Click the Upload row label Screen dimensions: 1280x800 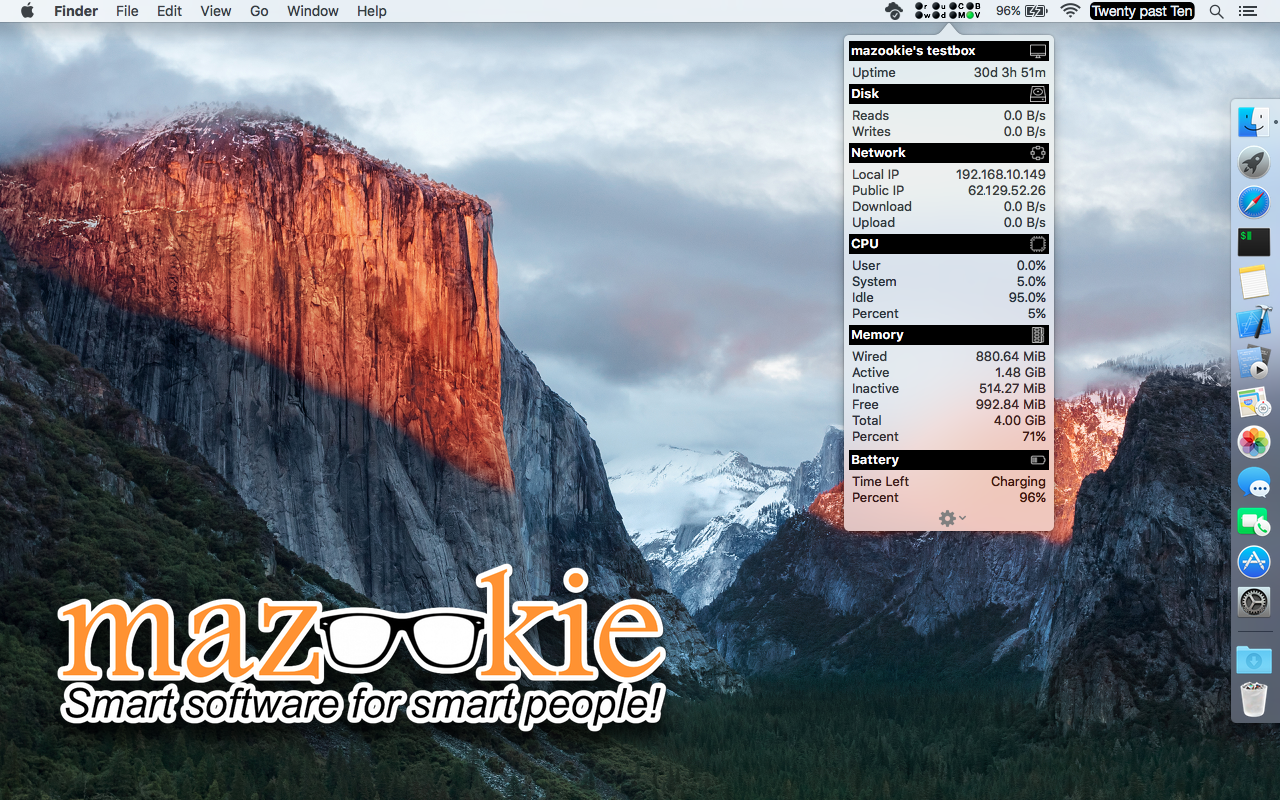[873, 223]
